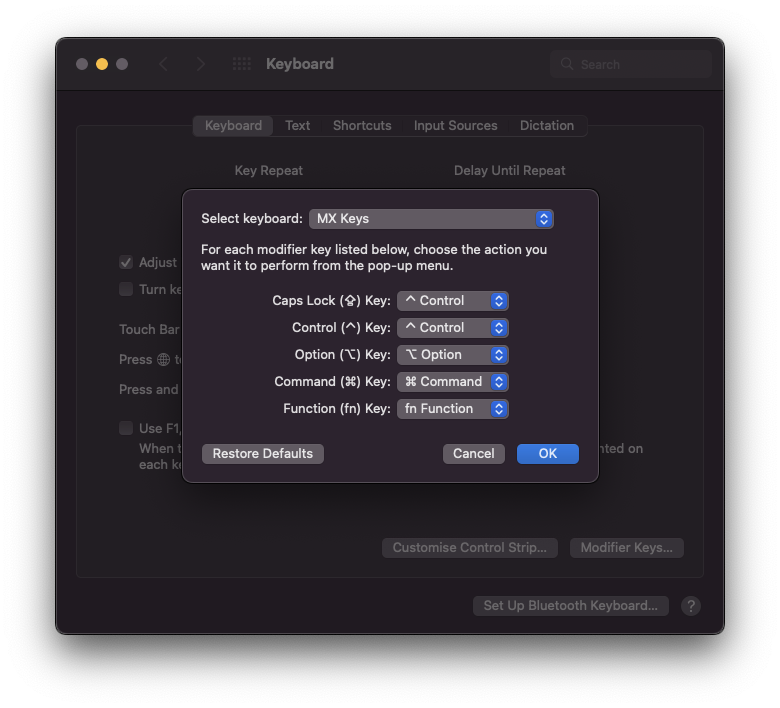The width and height of the screenshot is (780, 708).
Task: Change the Command Key action dropdown
Action: (x=452, y=382)
